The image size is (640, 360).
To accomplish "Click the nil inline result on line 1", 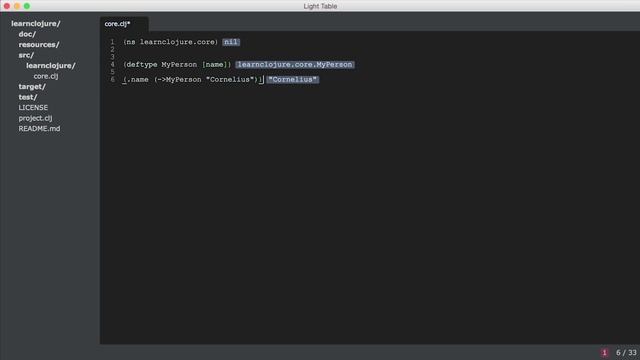I will (231, 42).
